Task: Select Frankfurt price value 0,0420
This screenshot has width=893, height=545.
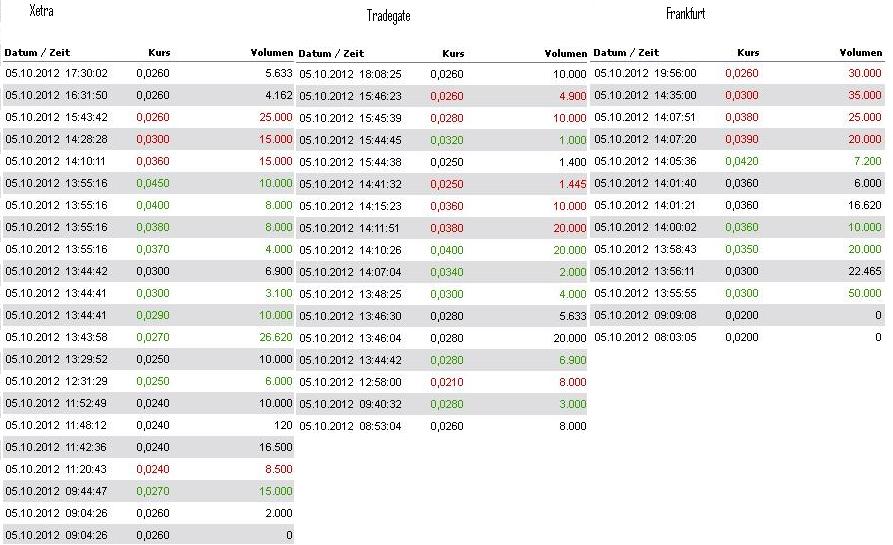Action: tap(742, 161)
